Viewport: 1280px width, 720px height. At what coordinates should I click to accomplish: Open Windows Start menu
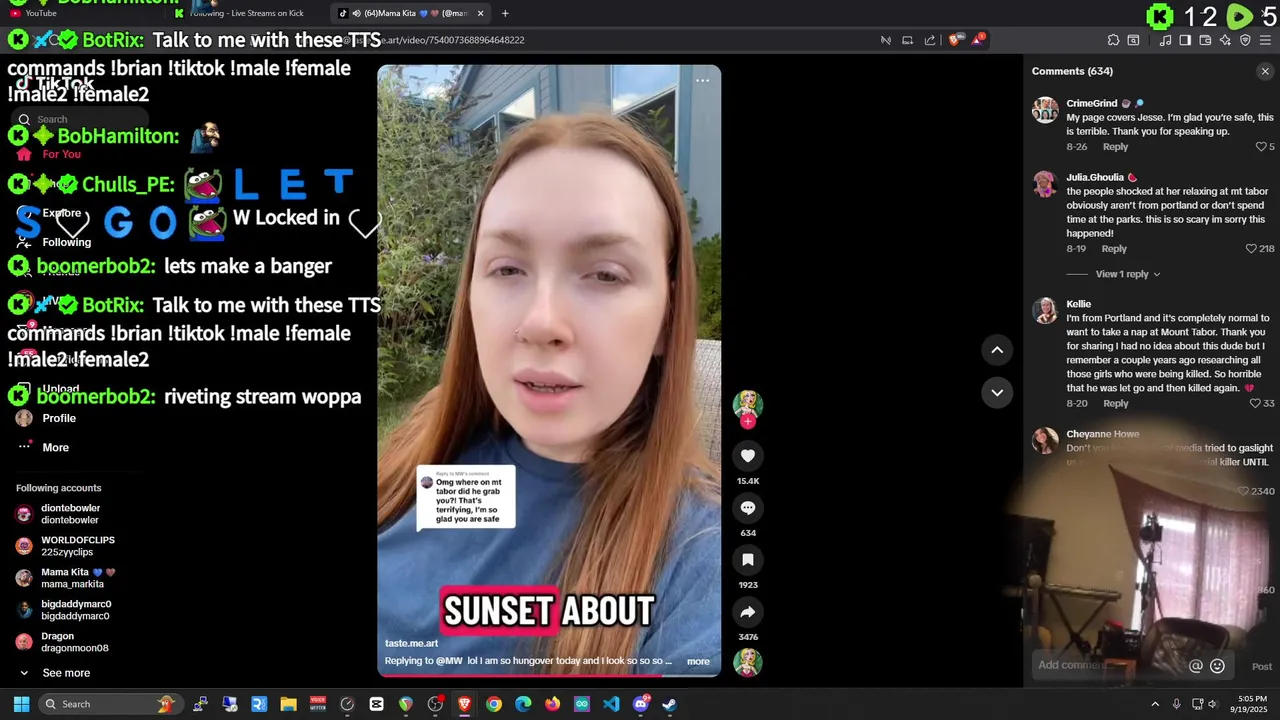21,704
